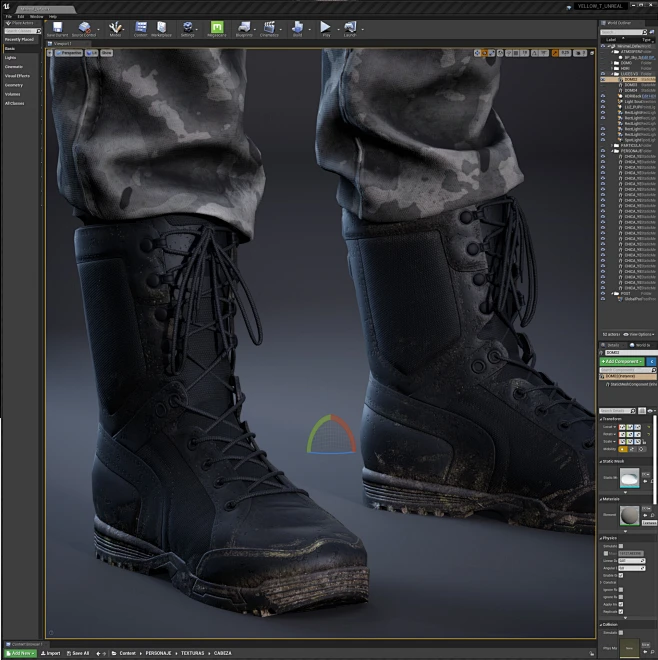
Task: Toggle scale snapping in viewport toolbar
Action: point(555,53)
